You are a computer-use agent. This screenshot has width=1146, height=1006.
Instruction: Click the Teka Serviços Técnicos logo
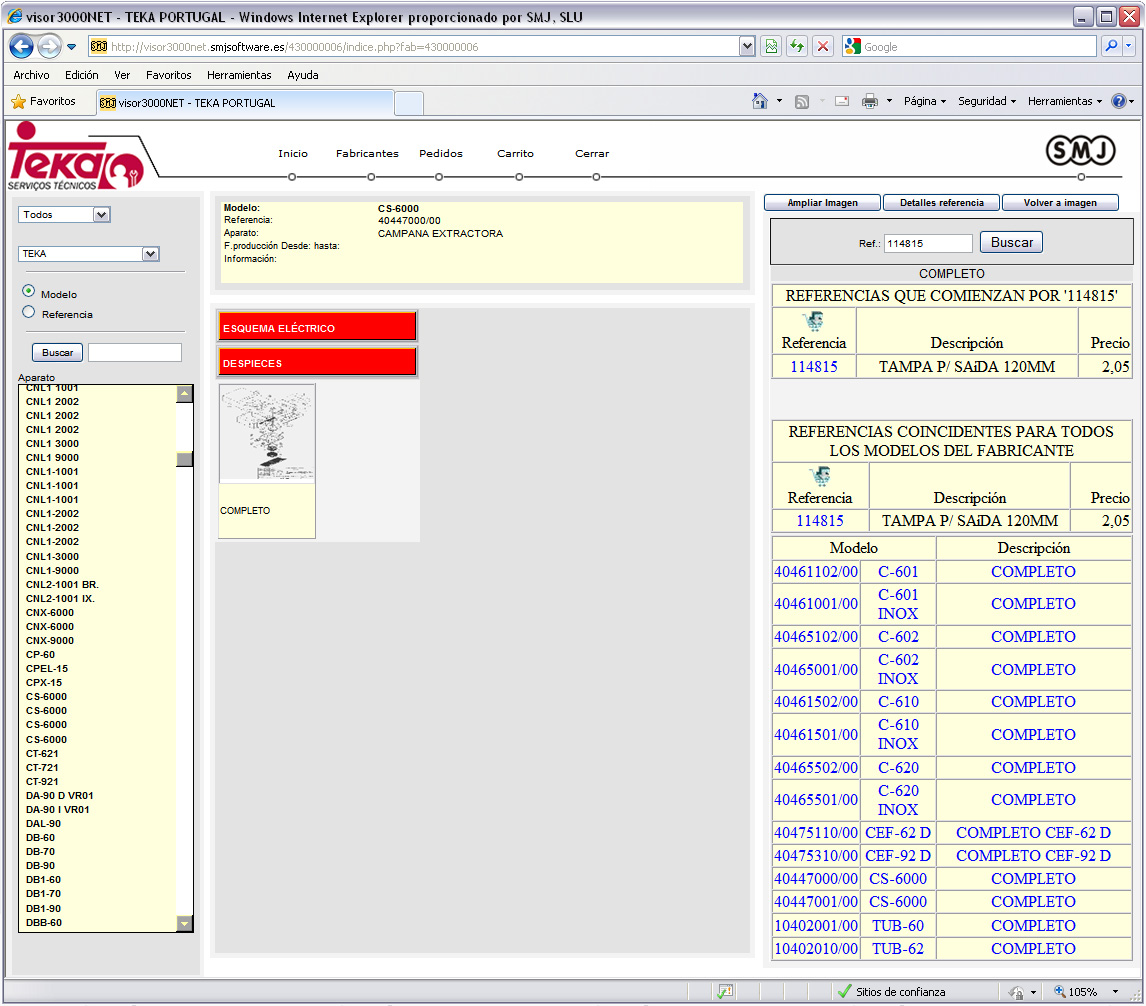76,156
